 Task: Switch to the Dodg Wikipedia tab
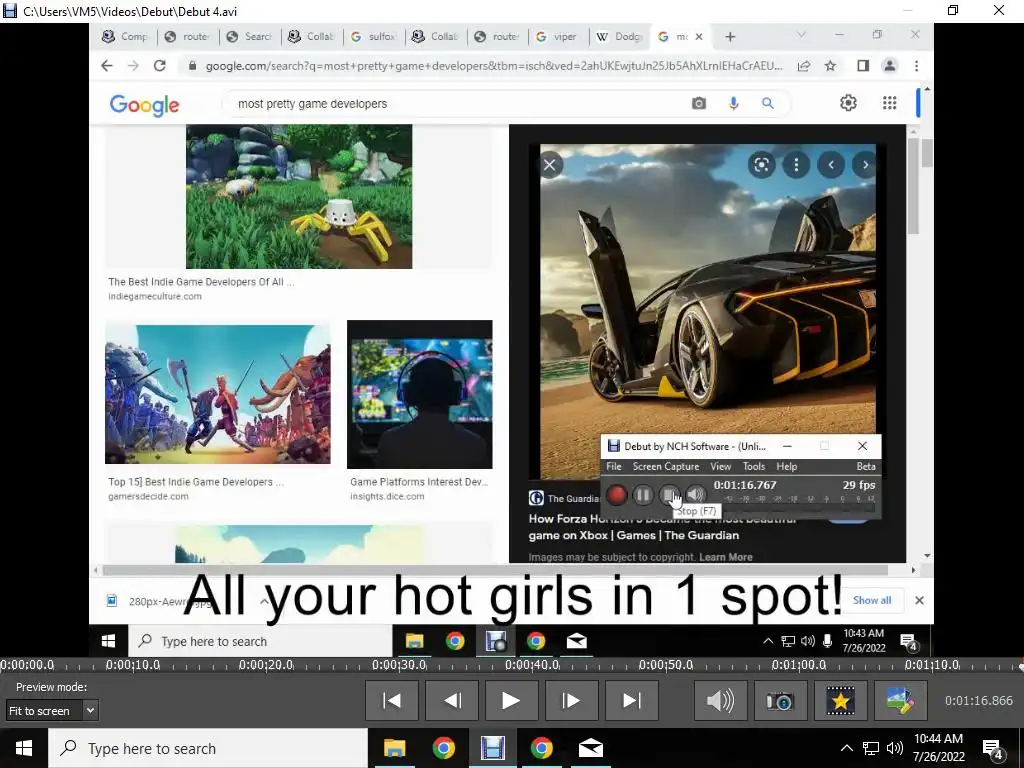tap(619, 37)
